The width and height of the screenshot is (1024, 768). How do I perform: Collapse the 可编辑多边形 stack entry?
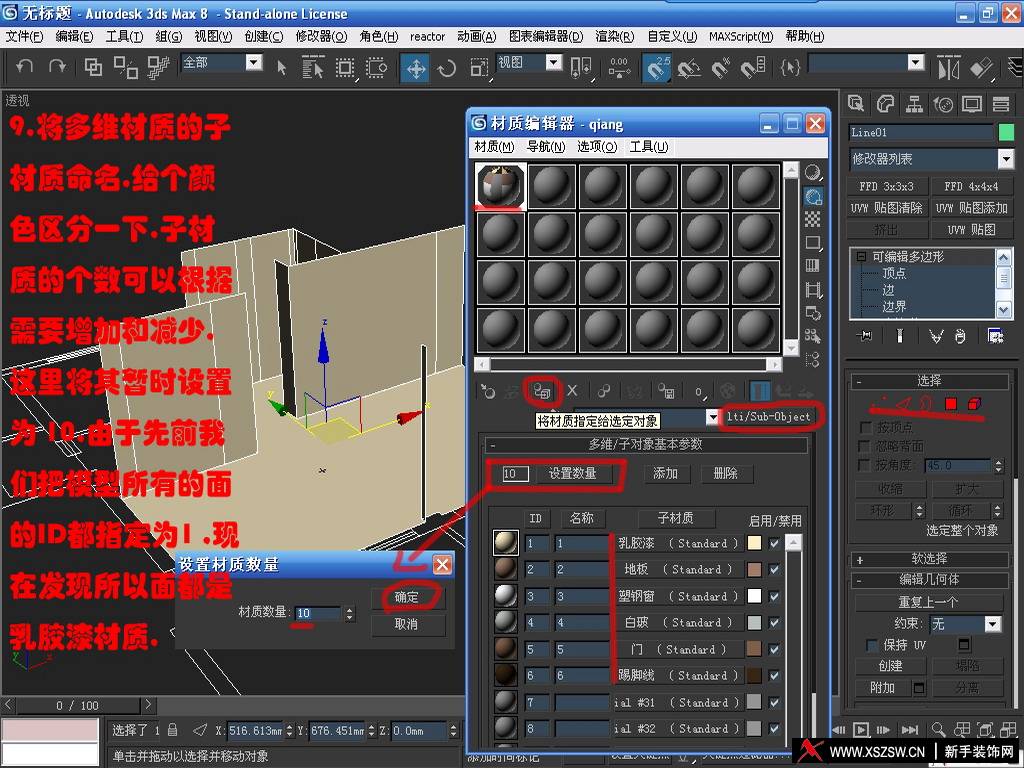pyautogui.click(x=861, y=257)
